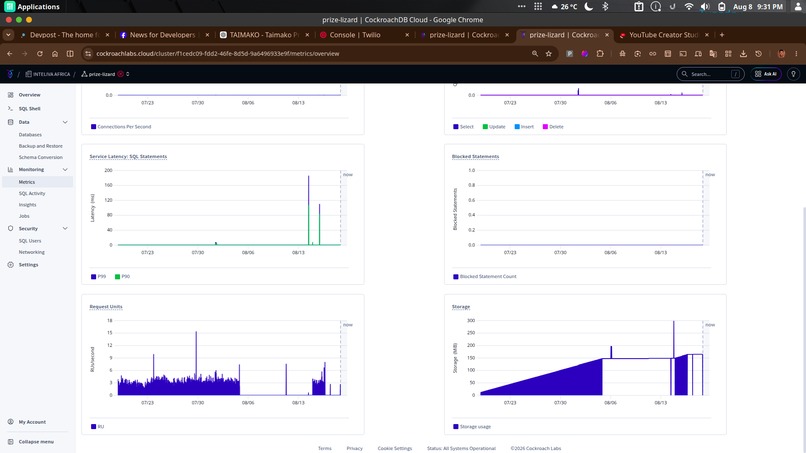
Task: Toggle Connections Per Second legend series
Action: (121, 126)
